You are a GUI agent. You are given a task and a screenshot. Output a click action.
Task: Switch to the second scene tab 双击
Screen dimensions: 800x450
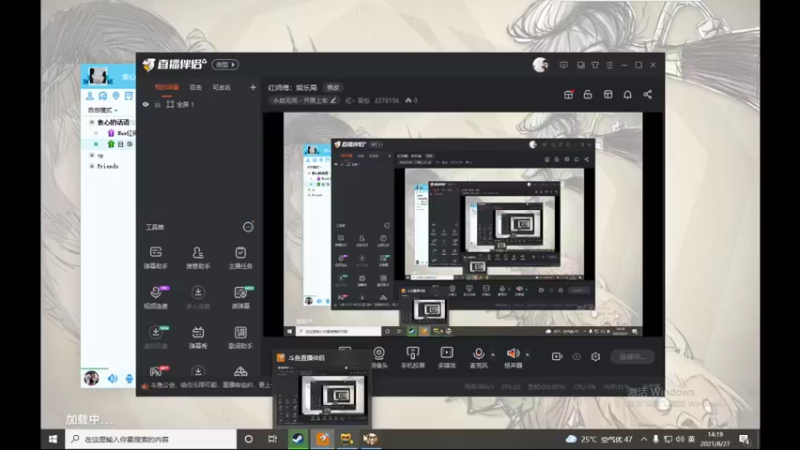[195, 87]
